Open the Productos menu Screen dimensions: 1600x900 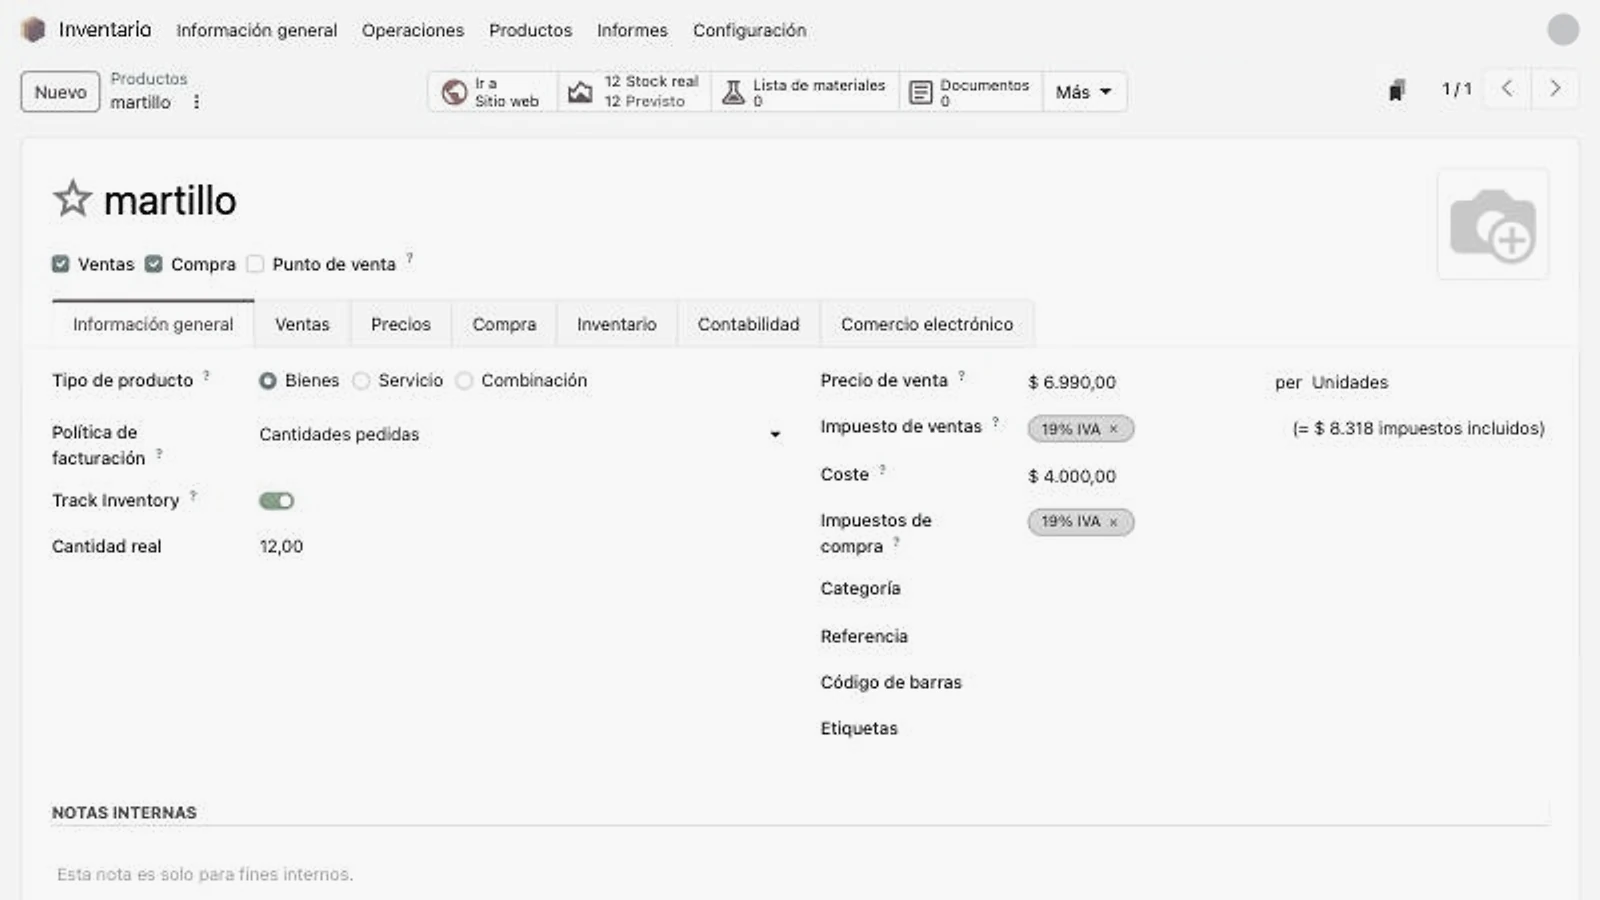pos(530,30)
